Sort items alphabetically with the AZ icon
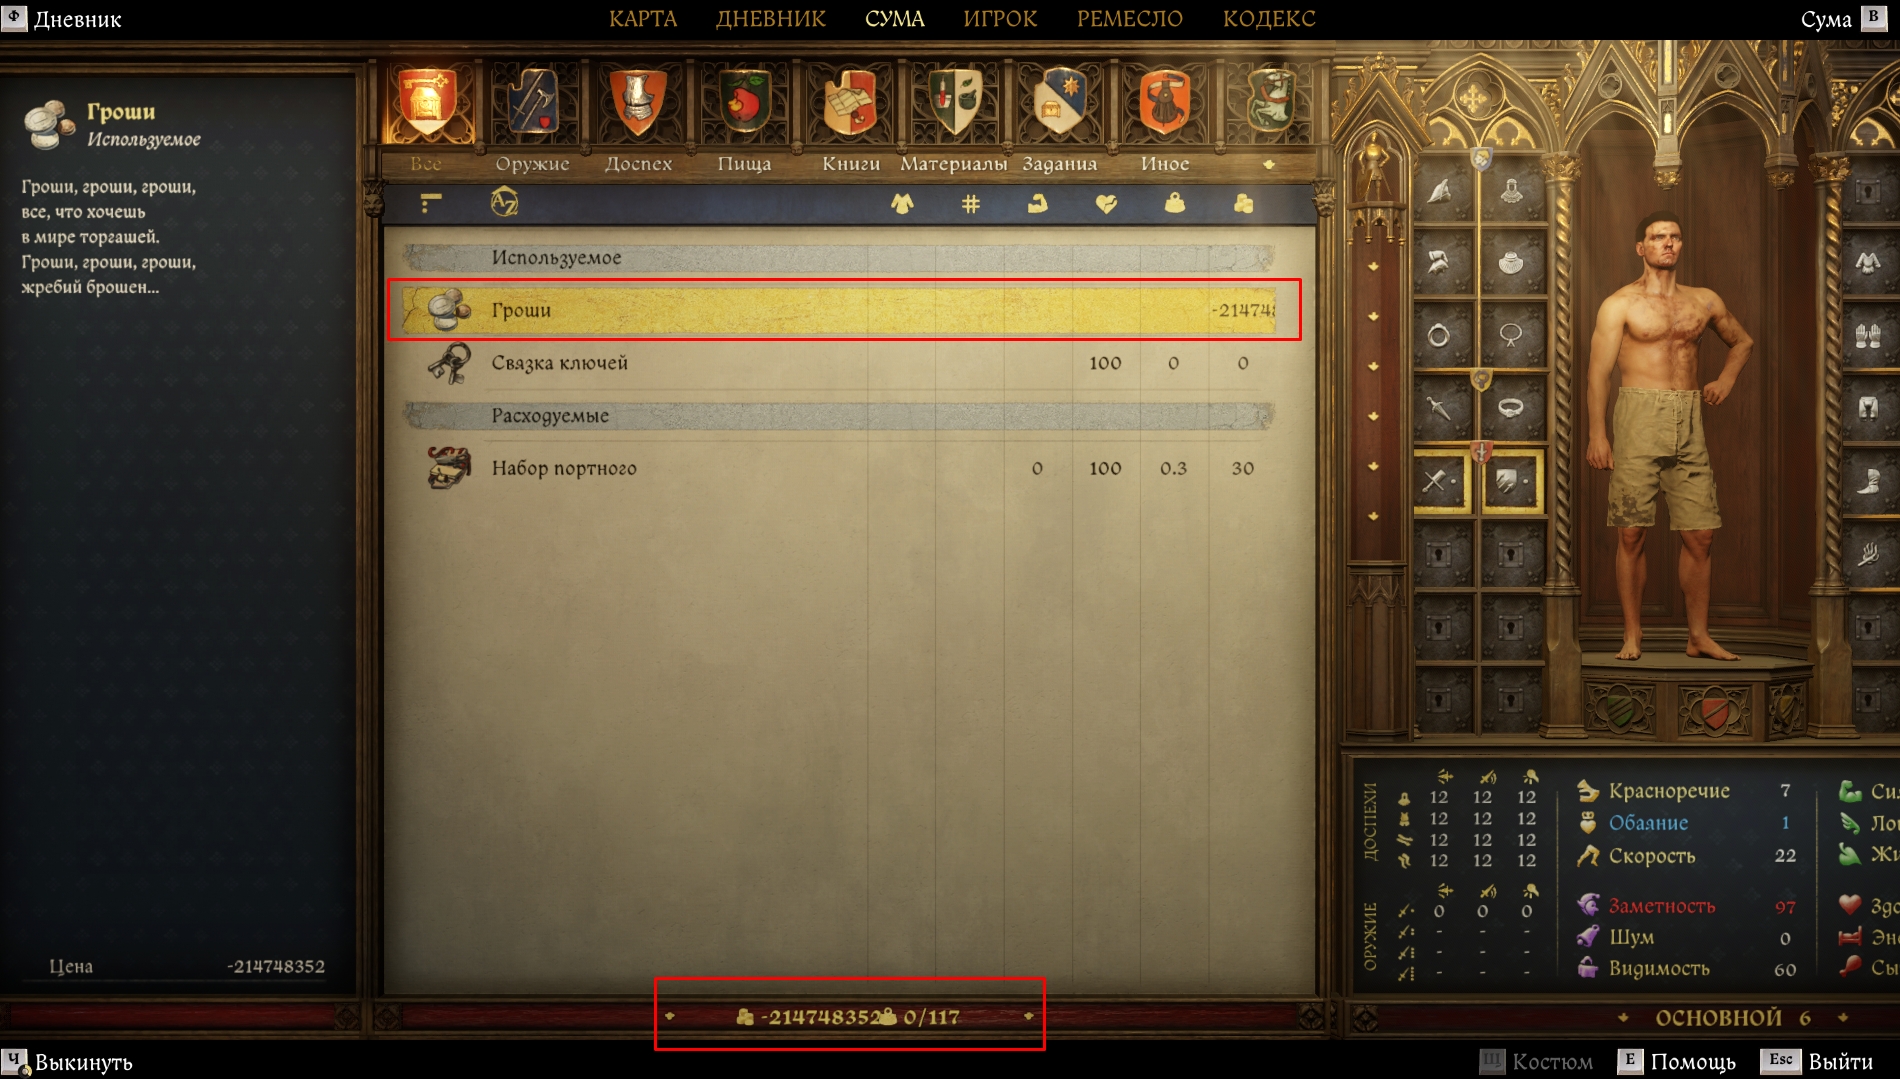The width and height of the screenshot is (1900, 1079). pos(504,203)
